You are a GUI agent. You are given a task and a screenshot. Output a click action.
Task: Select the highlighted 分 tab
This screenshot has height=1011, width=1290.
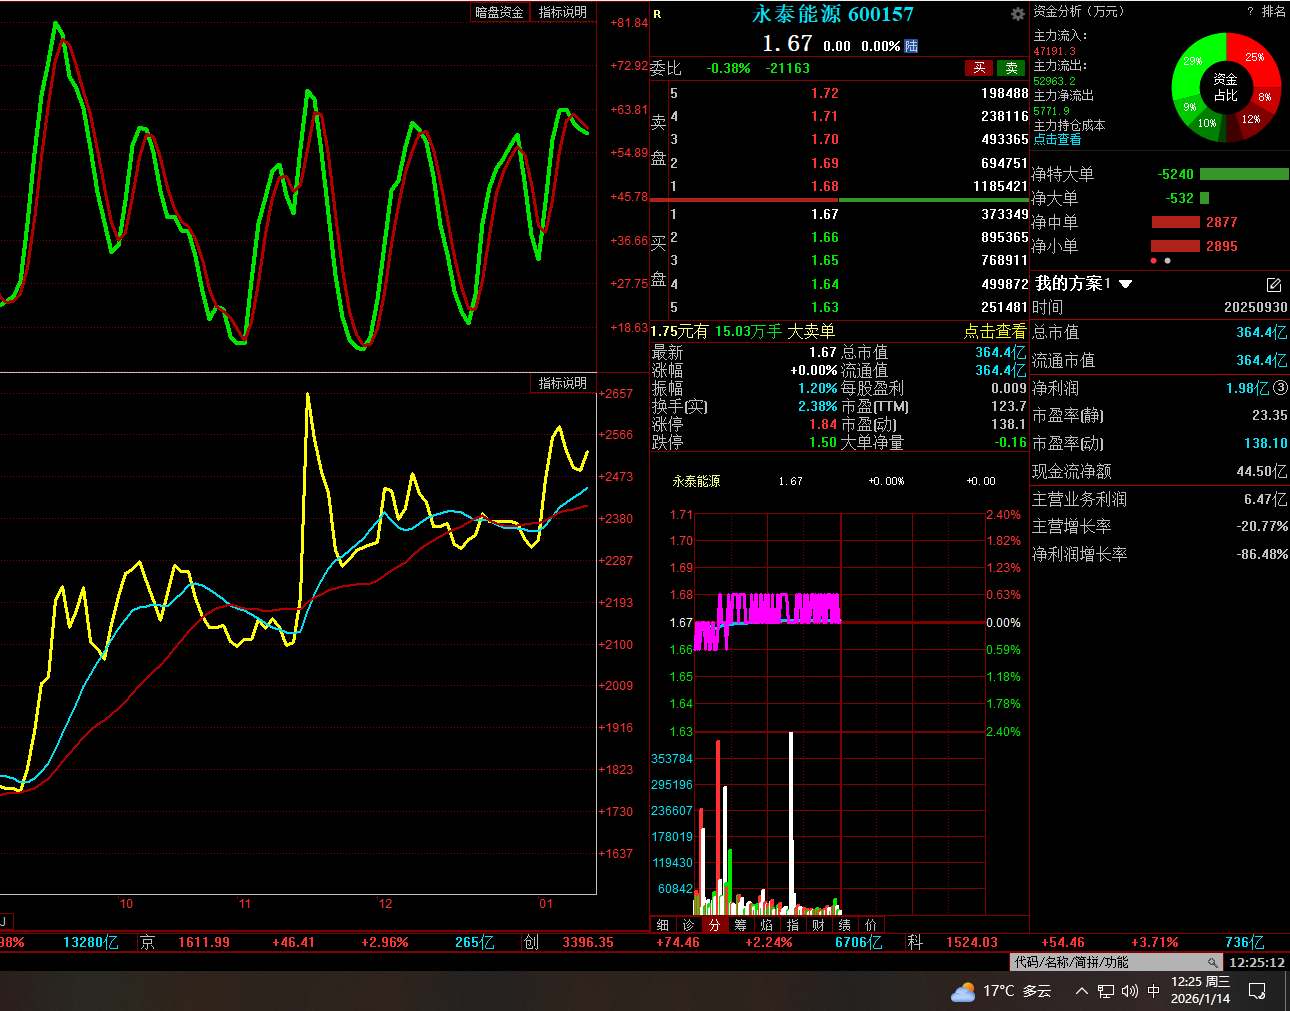coord(714,925)
